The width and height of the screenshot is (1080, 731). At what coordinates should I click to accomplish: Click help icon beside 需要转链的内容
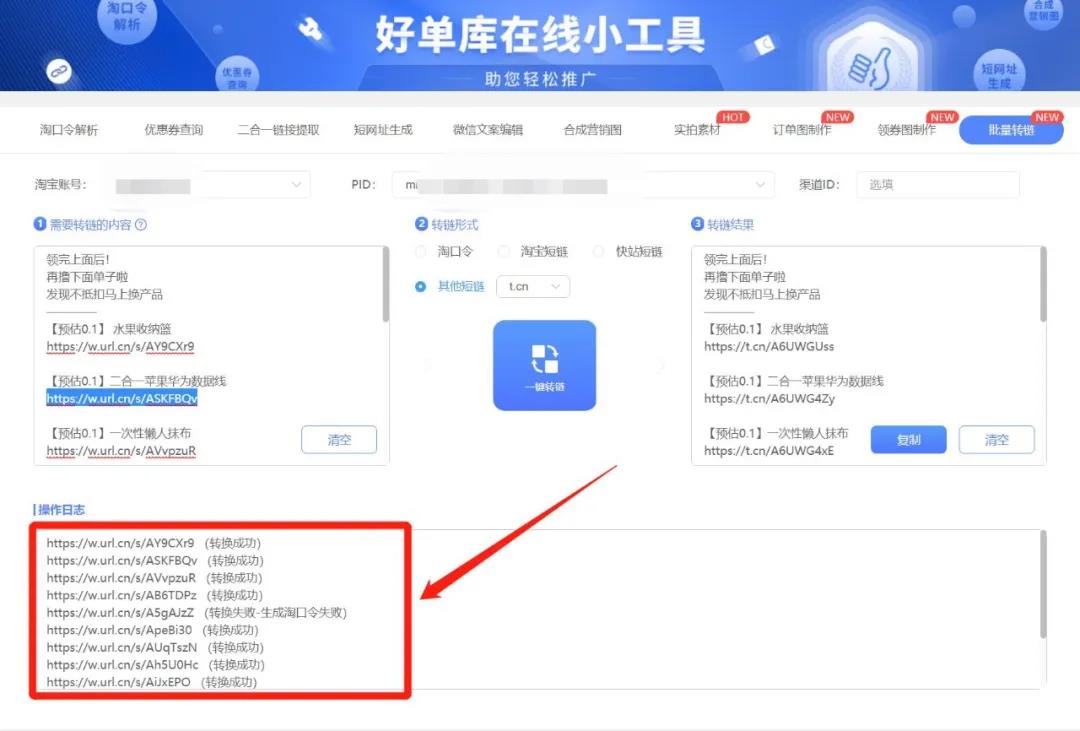141,225
